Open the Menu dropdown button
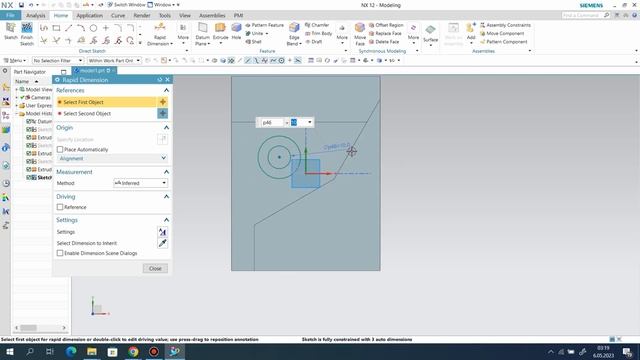Viewport: 640px width, 360px height. point(15,60)
